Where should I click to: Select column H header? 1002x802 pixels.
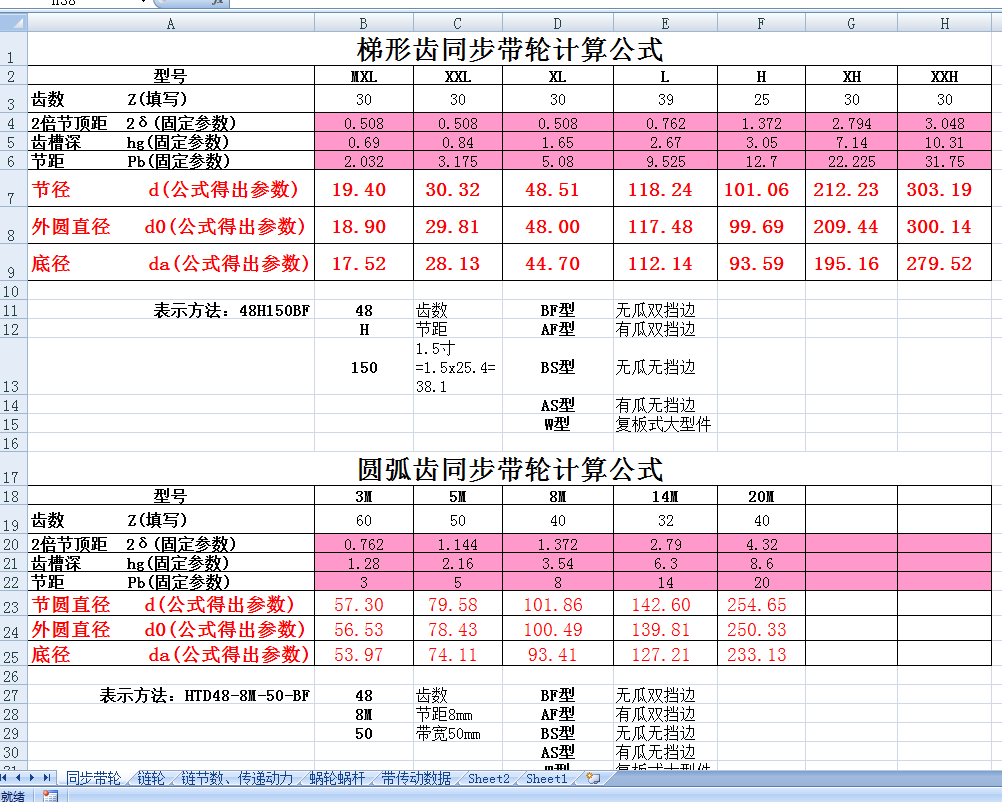[x=944, y=23]
